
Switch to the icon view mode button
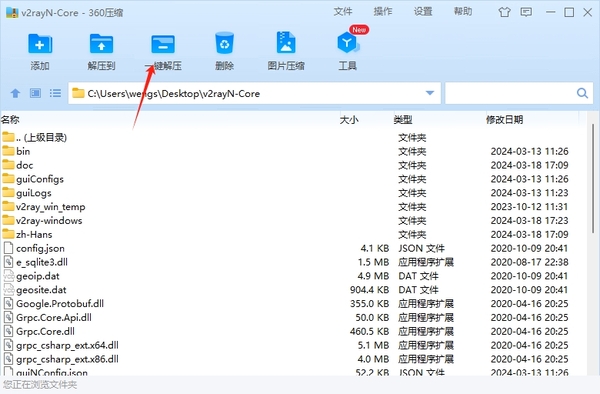(36, 93)
